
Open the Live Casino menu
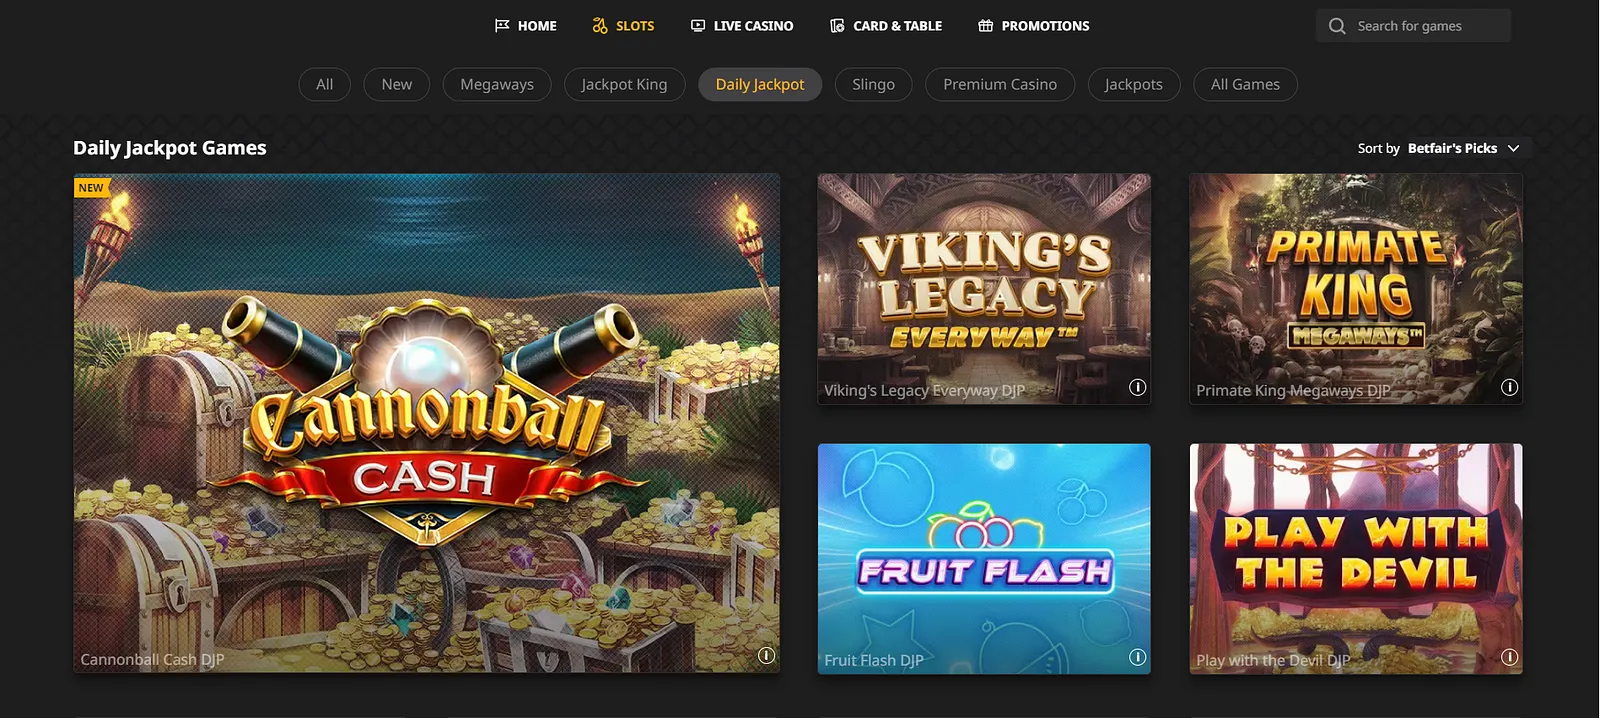[x=742, y=26]
